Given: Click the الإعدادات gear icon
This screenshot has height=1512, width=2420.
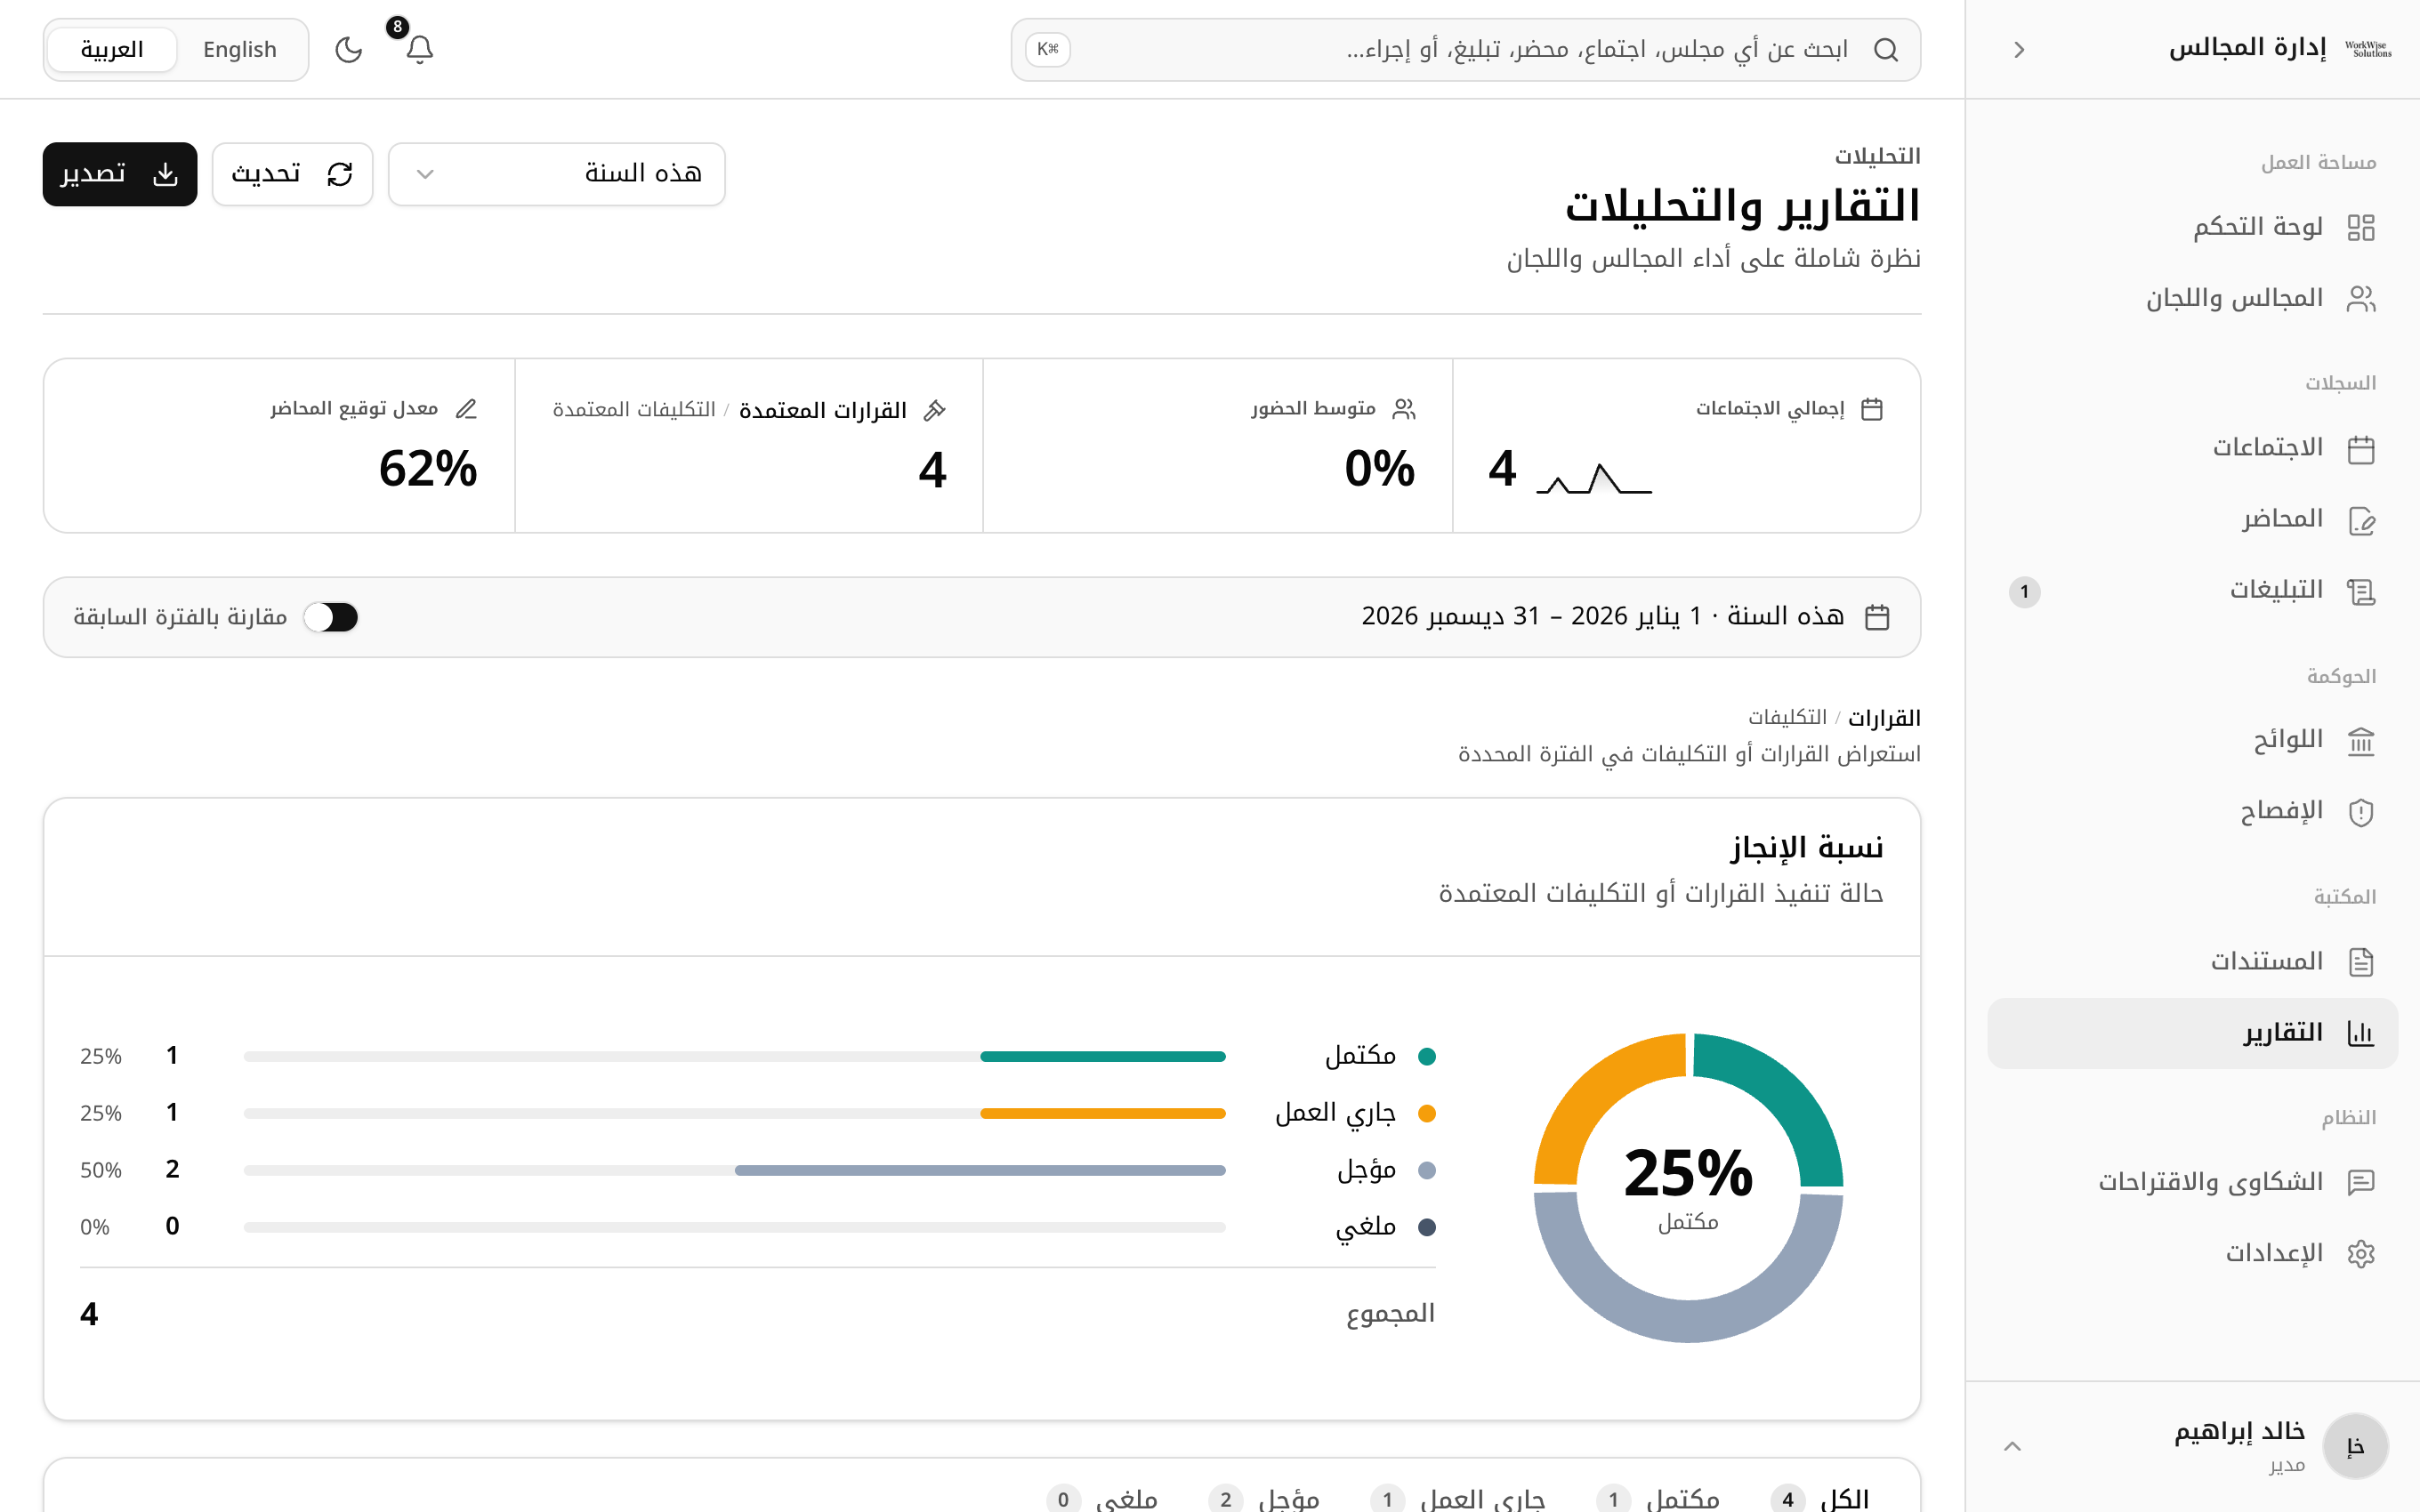Looking at the screenshot, I should click(2361, 1253).
